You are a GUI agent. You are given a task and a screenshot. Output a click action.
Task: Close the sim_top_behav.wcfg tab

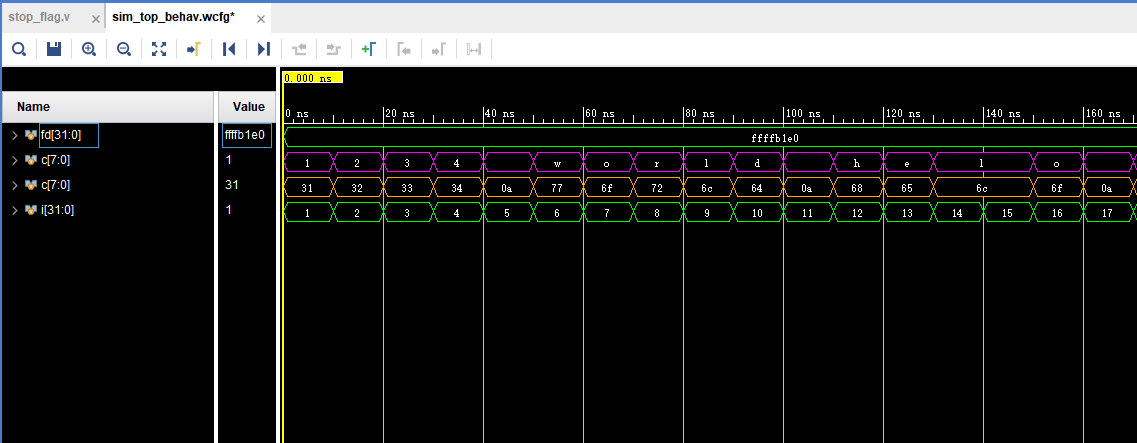coord(261,19)
